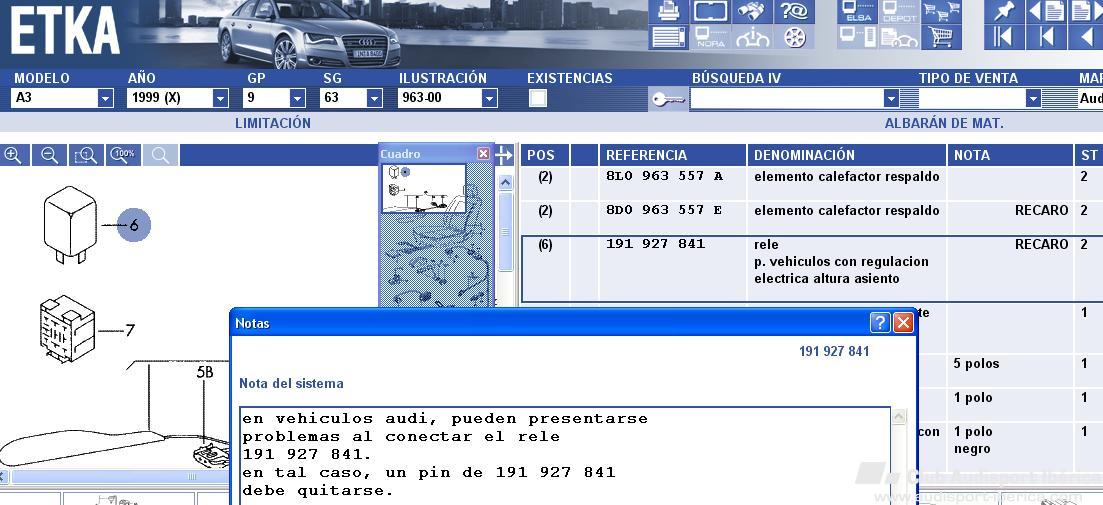The image size is (1103, 505).
Task: Click callout number 6 in the illustration
Action: 134,225
